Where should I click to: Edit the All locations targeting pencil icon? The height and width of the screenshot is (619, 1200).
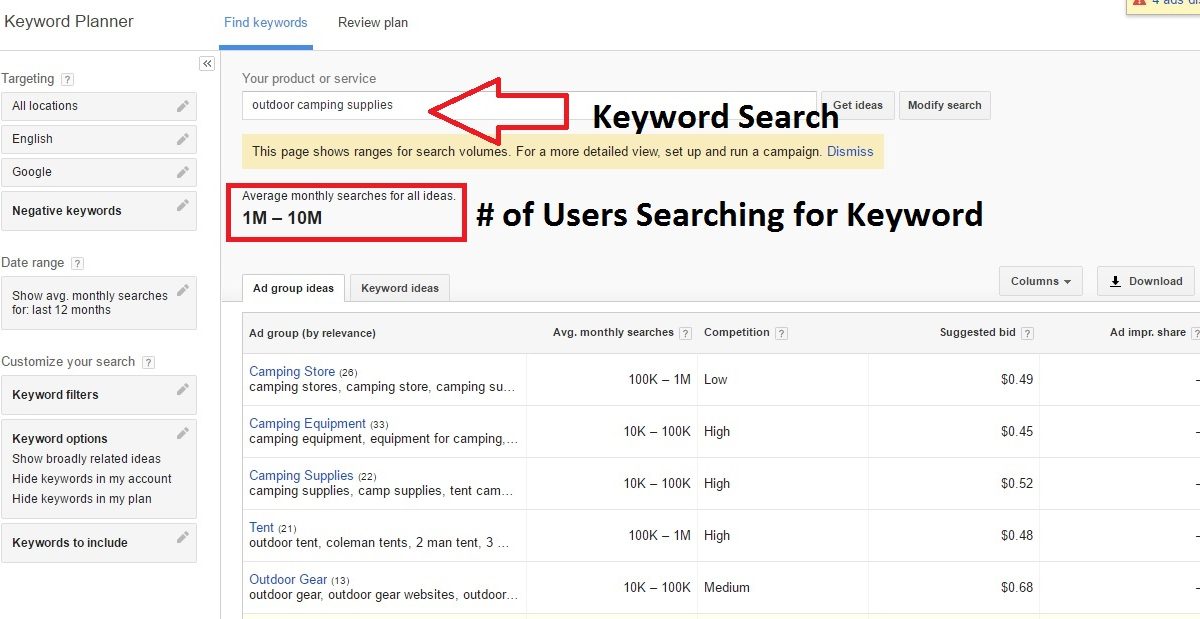pyautogui.click(x=182, y=106)
